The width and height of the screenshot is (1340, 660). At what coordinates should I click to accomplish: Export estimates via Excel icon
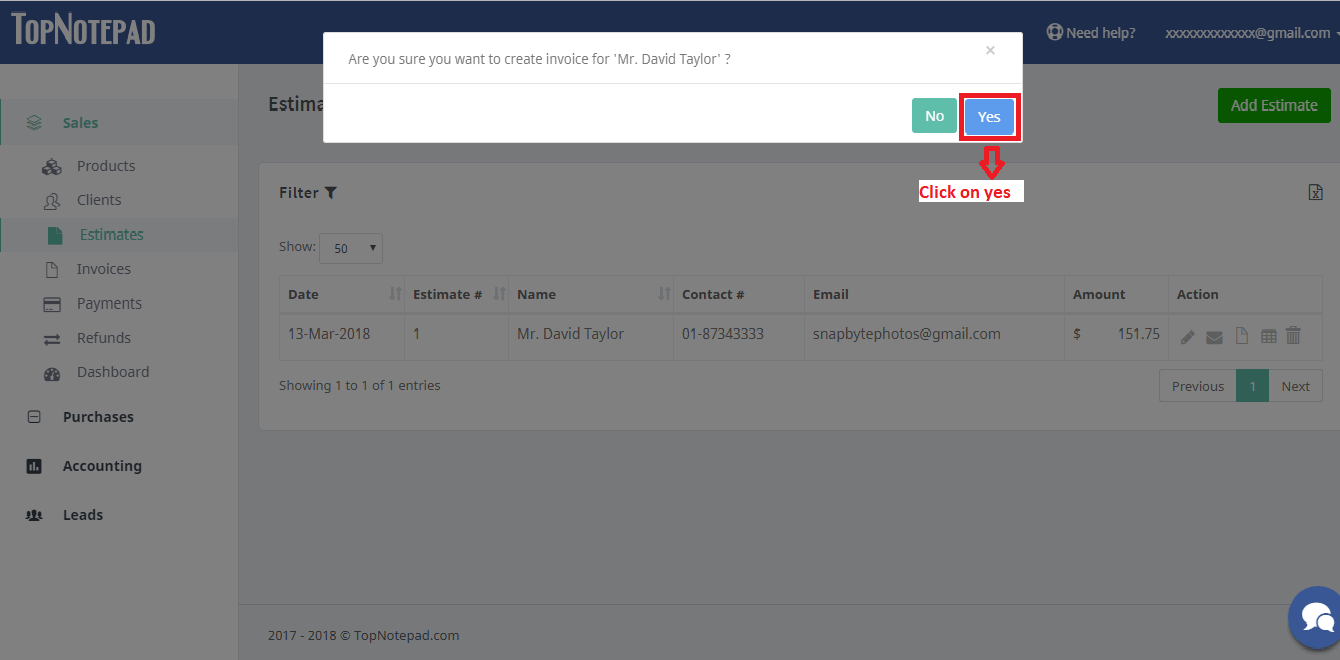(x=1316, y=192)
